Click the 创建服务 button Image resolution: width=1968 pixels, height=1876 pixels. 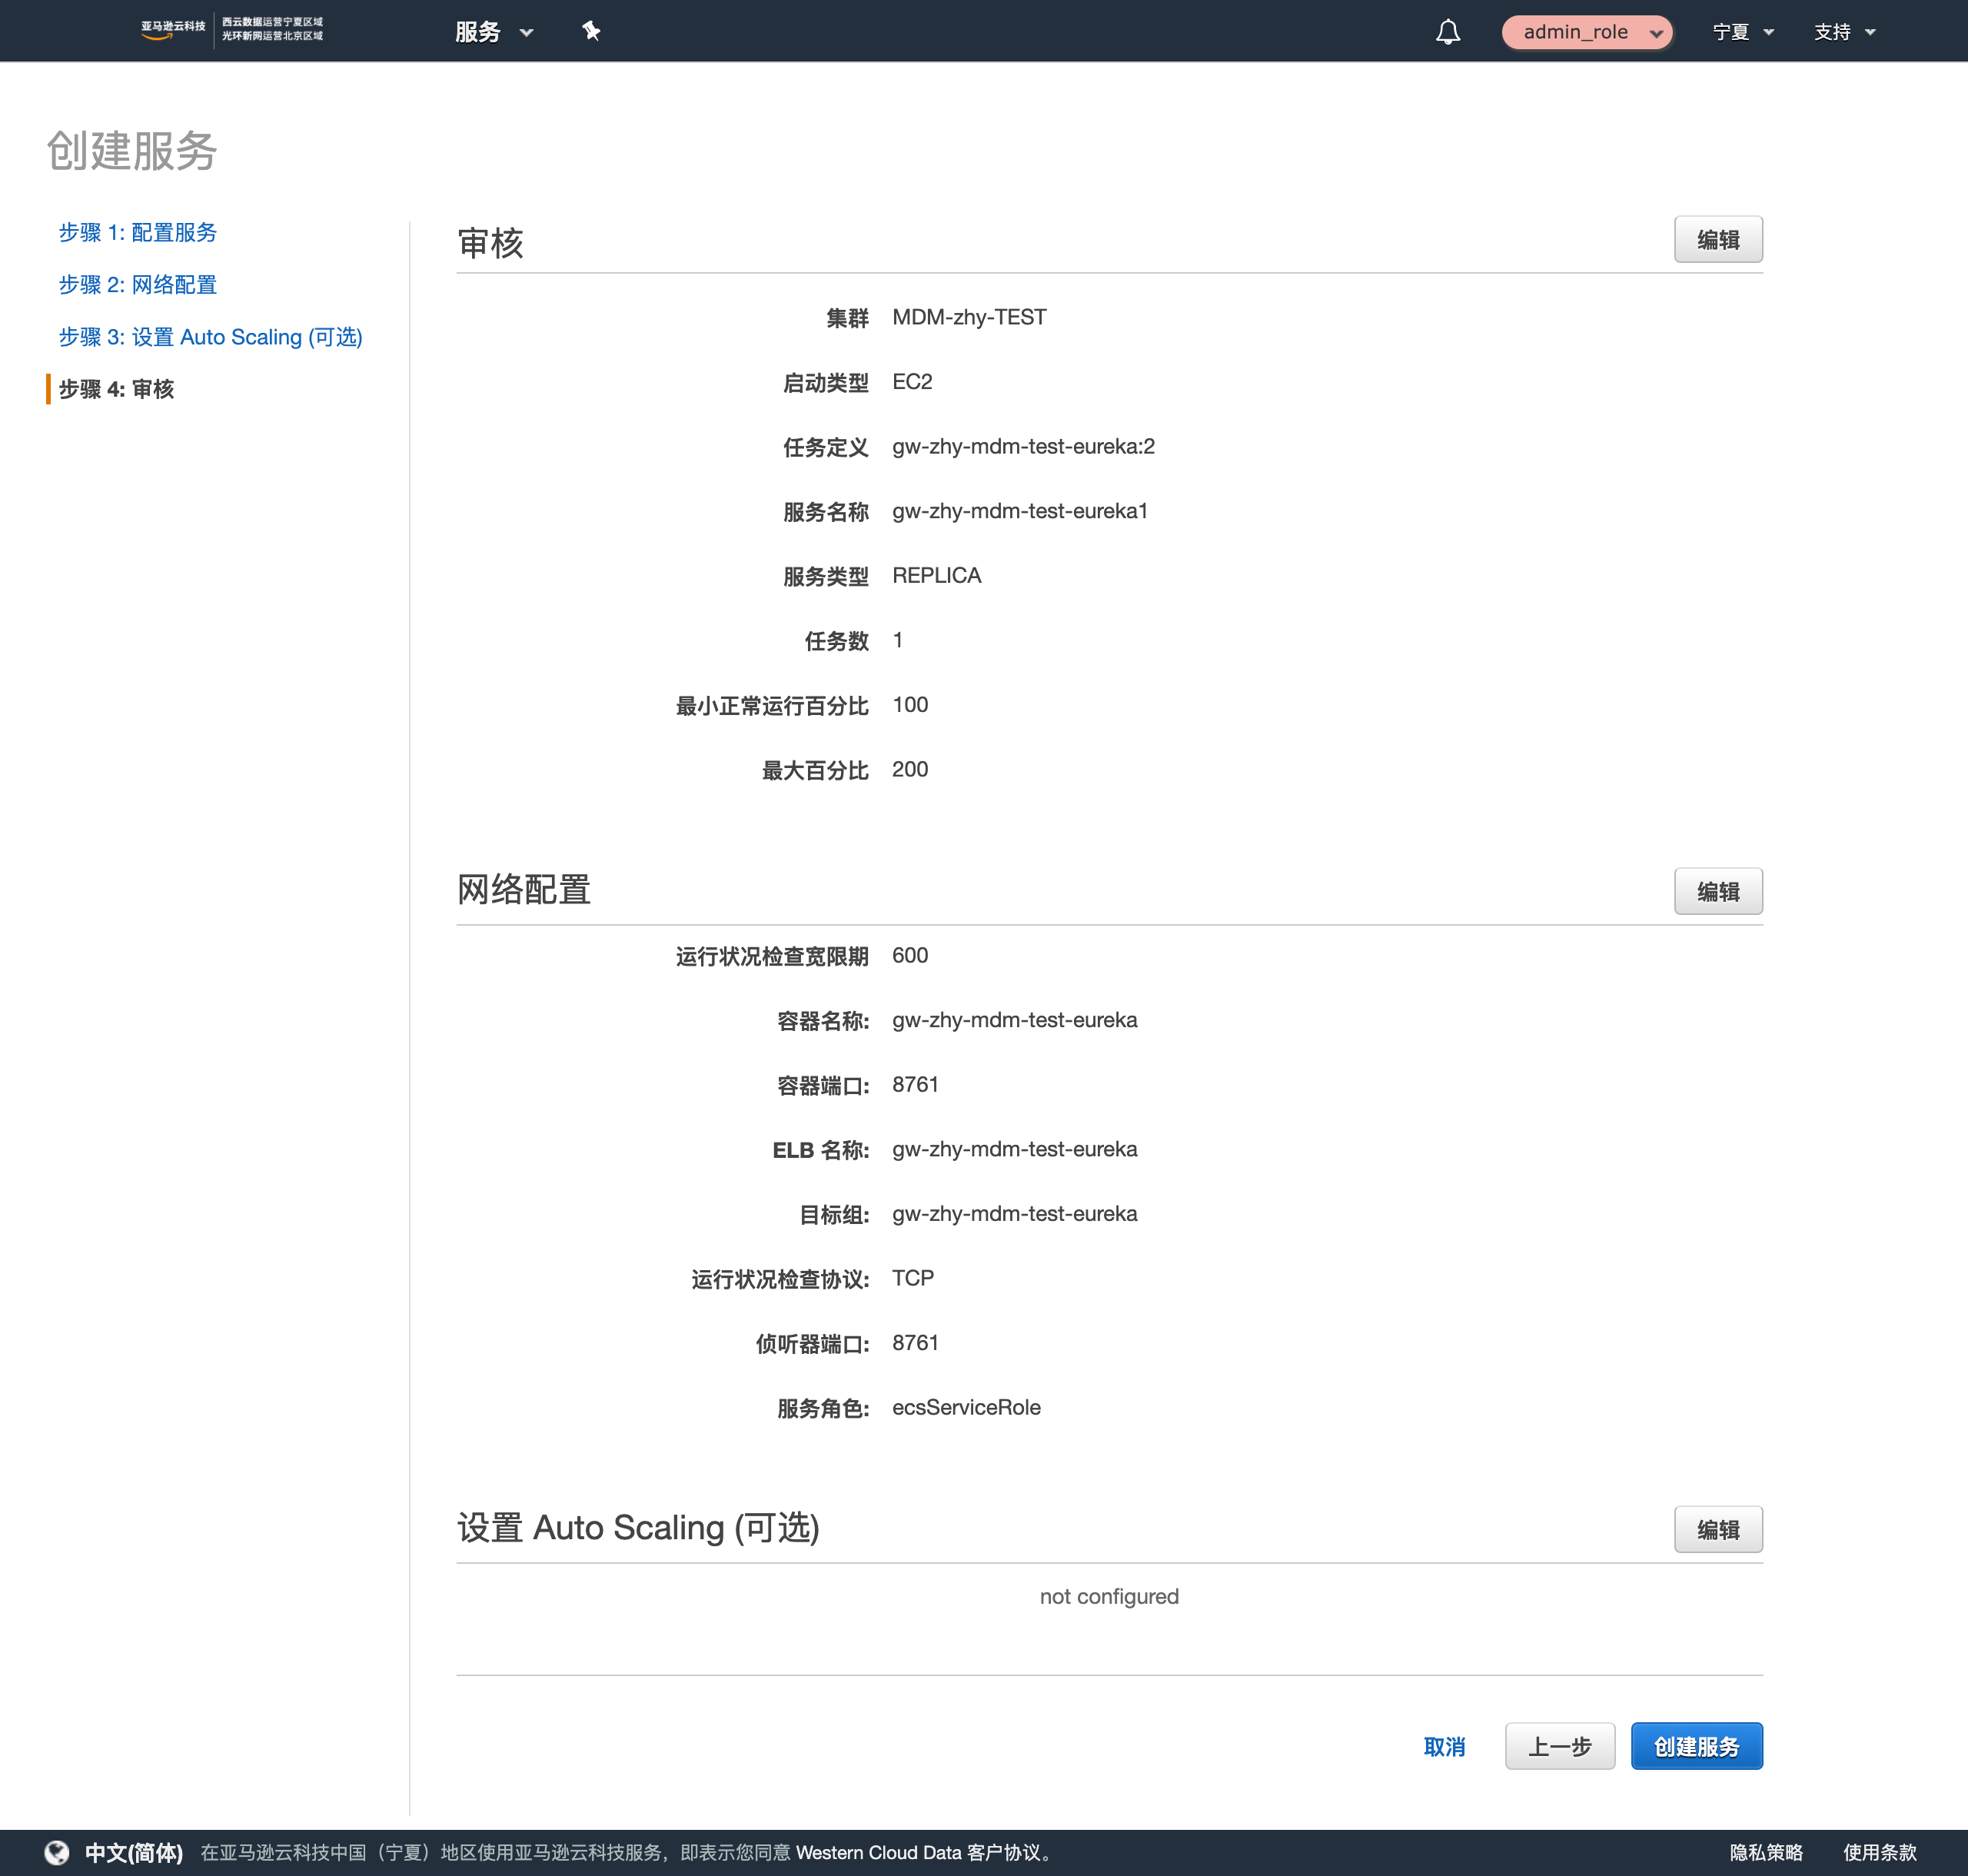[x=1696, y=1746]
